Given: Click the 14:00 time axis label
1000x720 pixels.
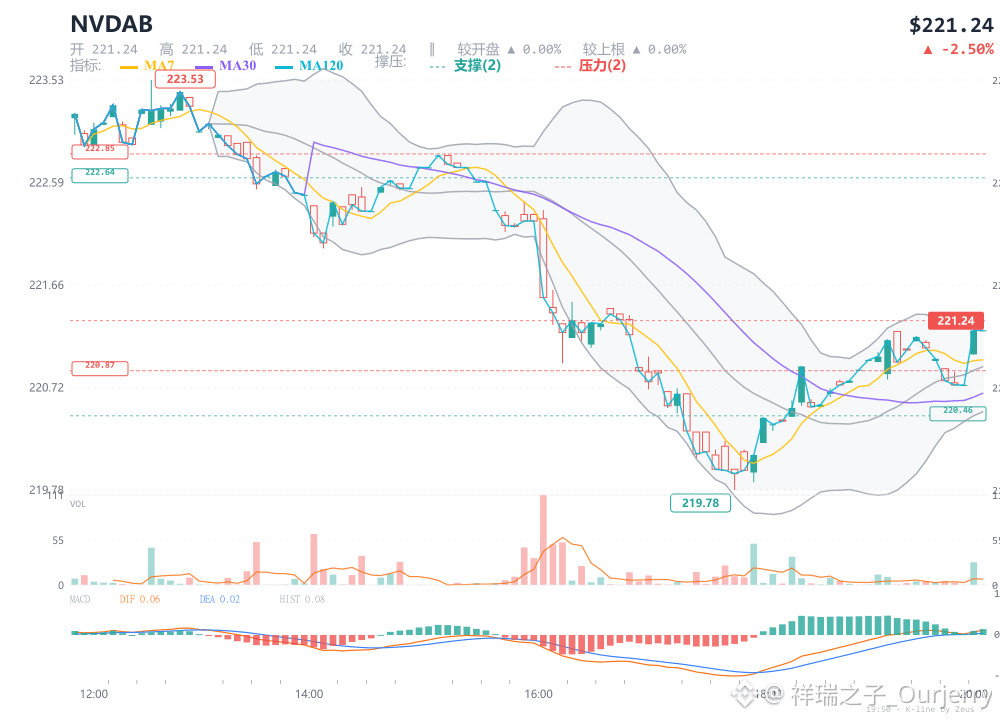Looking at the screenshot, I should coord(309,694).
